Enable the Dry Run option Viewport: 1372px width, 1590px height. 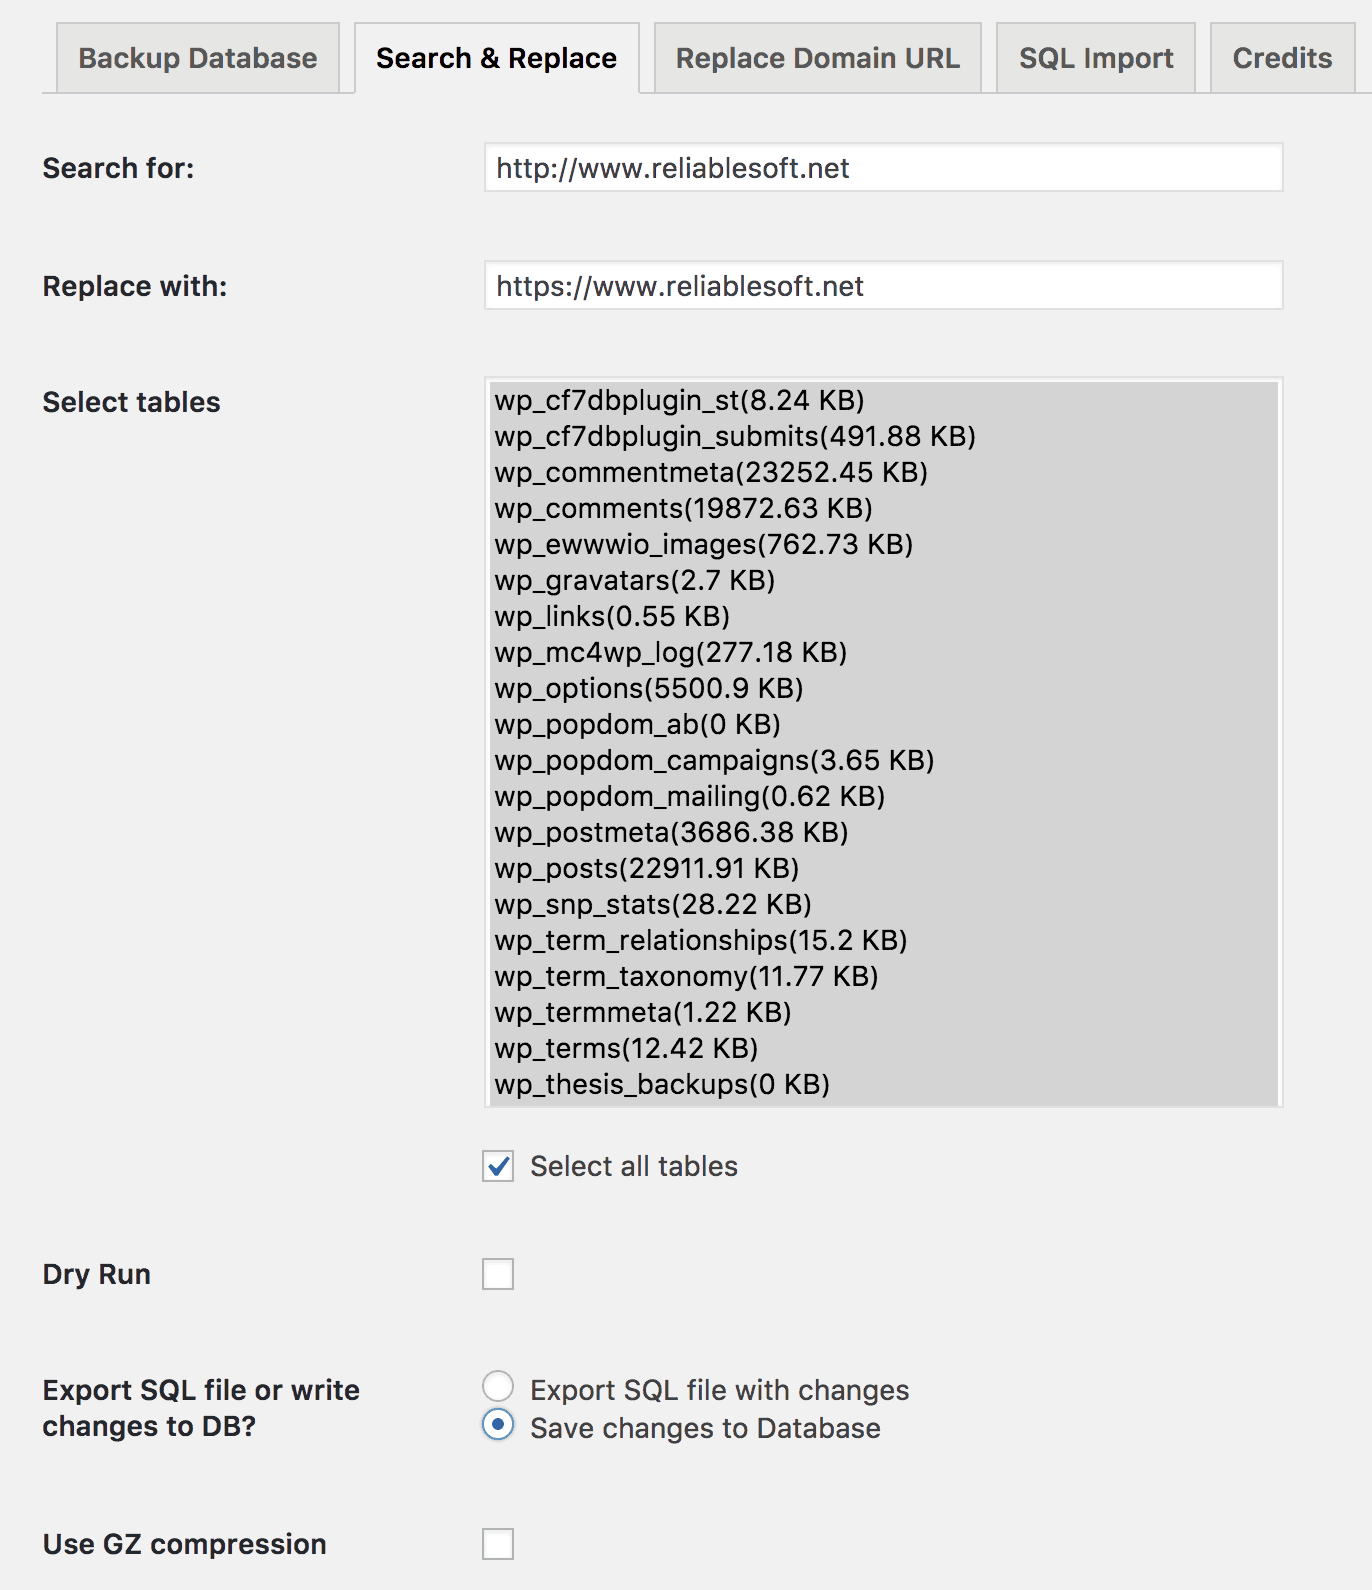[497, 1274]
